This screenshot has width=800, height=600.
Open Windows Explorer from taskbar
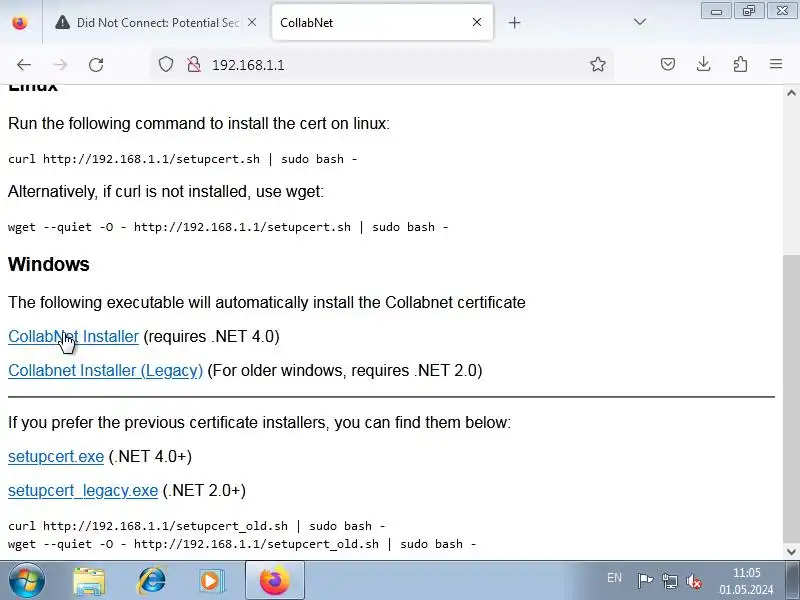[x=90, y=581]
